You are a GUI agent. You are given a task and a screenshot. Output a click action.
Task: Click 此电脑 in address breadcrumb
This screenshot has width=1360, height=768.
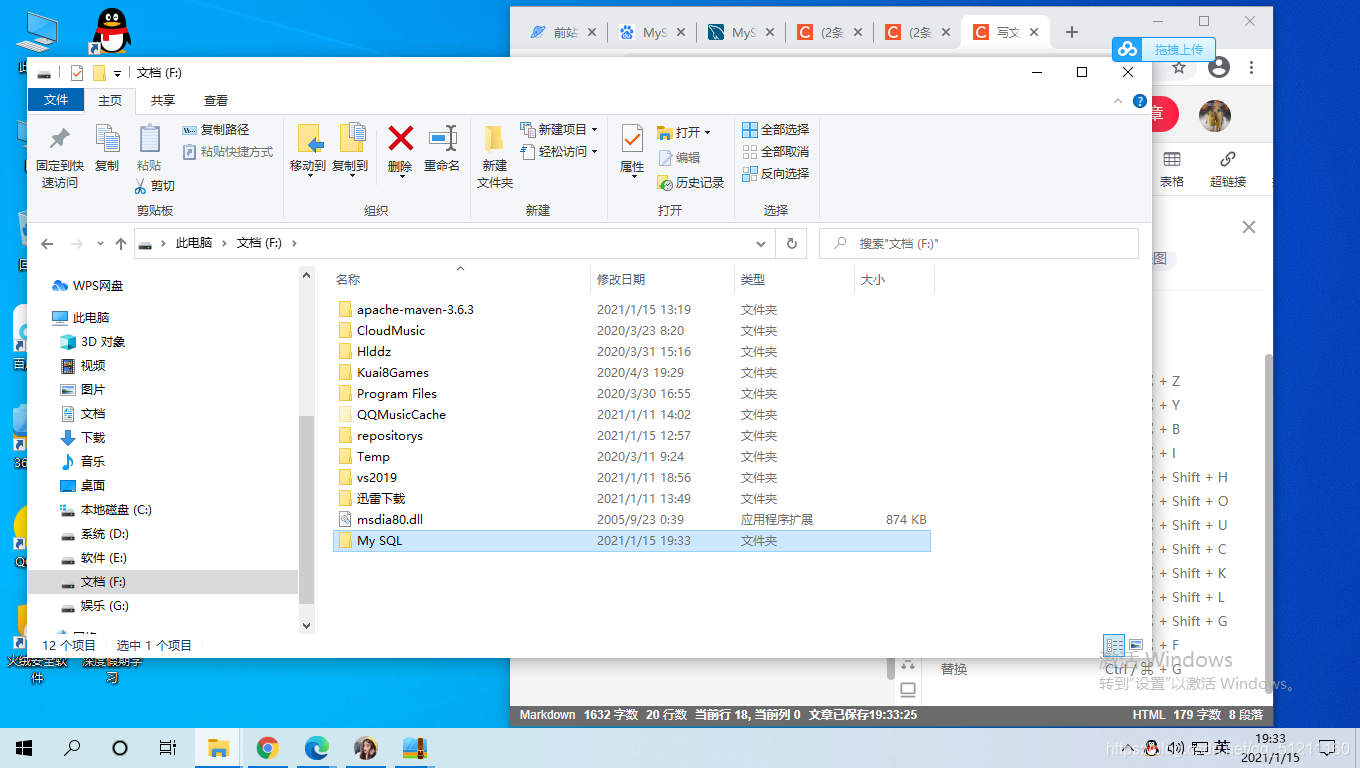pyautogui.click(x=194, y=243)
